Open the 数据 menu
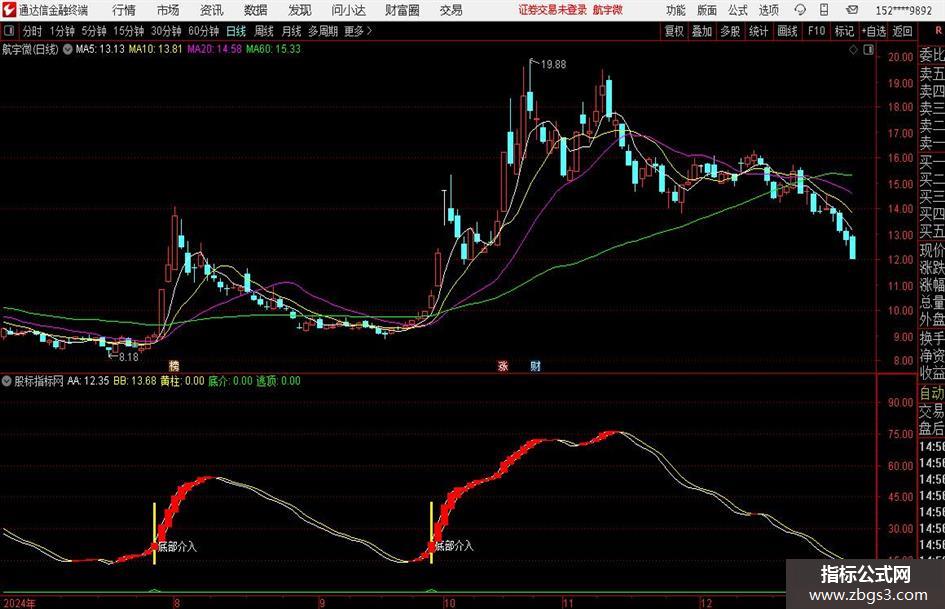This screenshot has width=945, height=609. point(256,10)
